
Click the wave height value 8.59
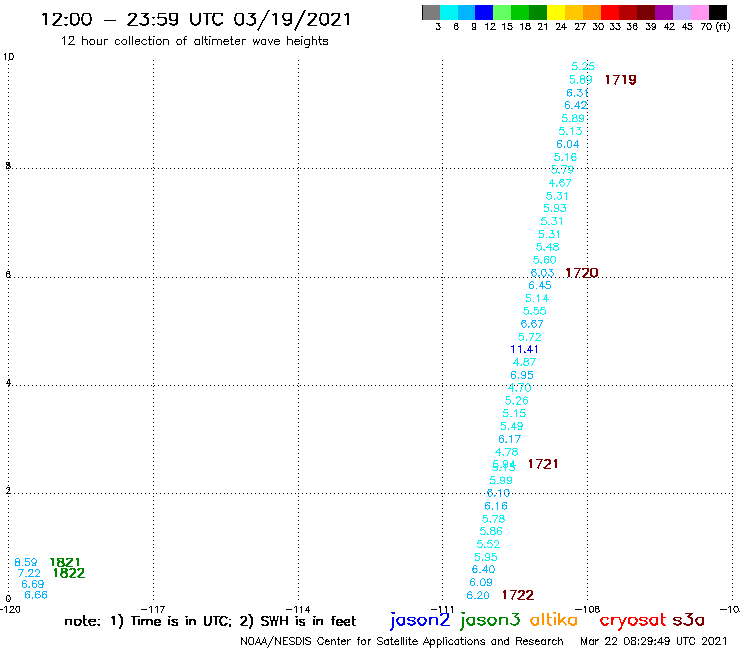[25, 562]
